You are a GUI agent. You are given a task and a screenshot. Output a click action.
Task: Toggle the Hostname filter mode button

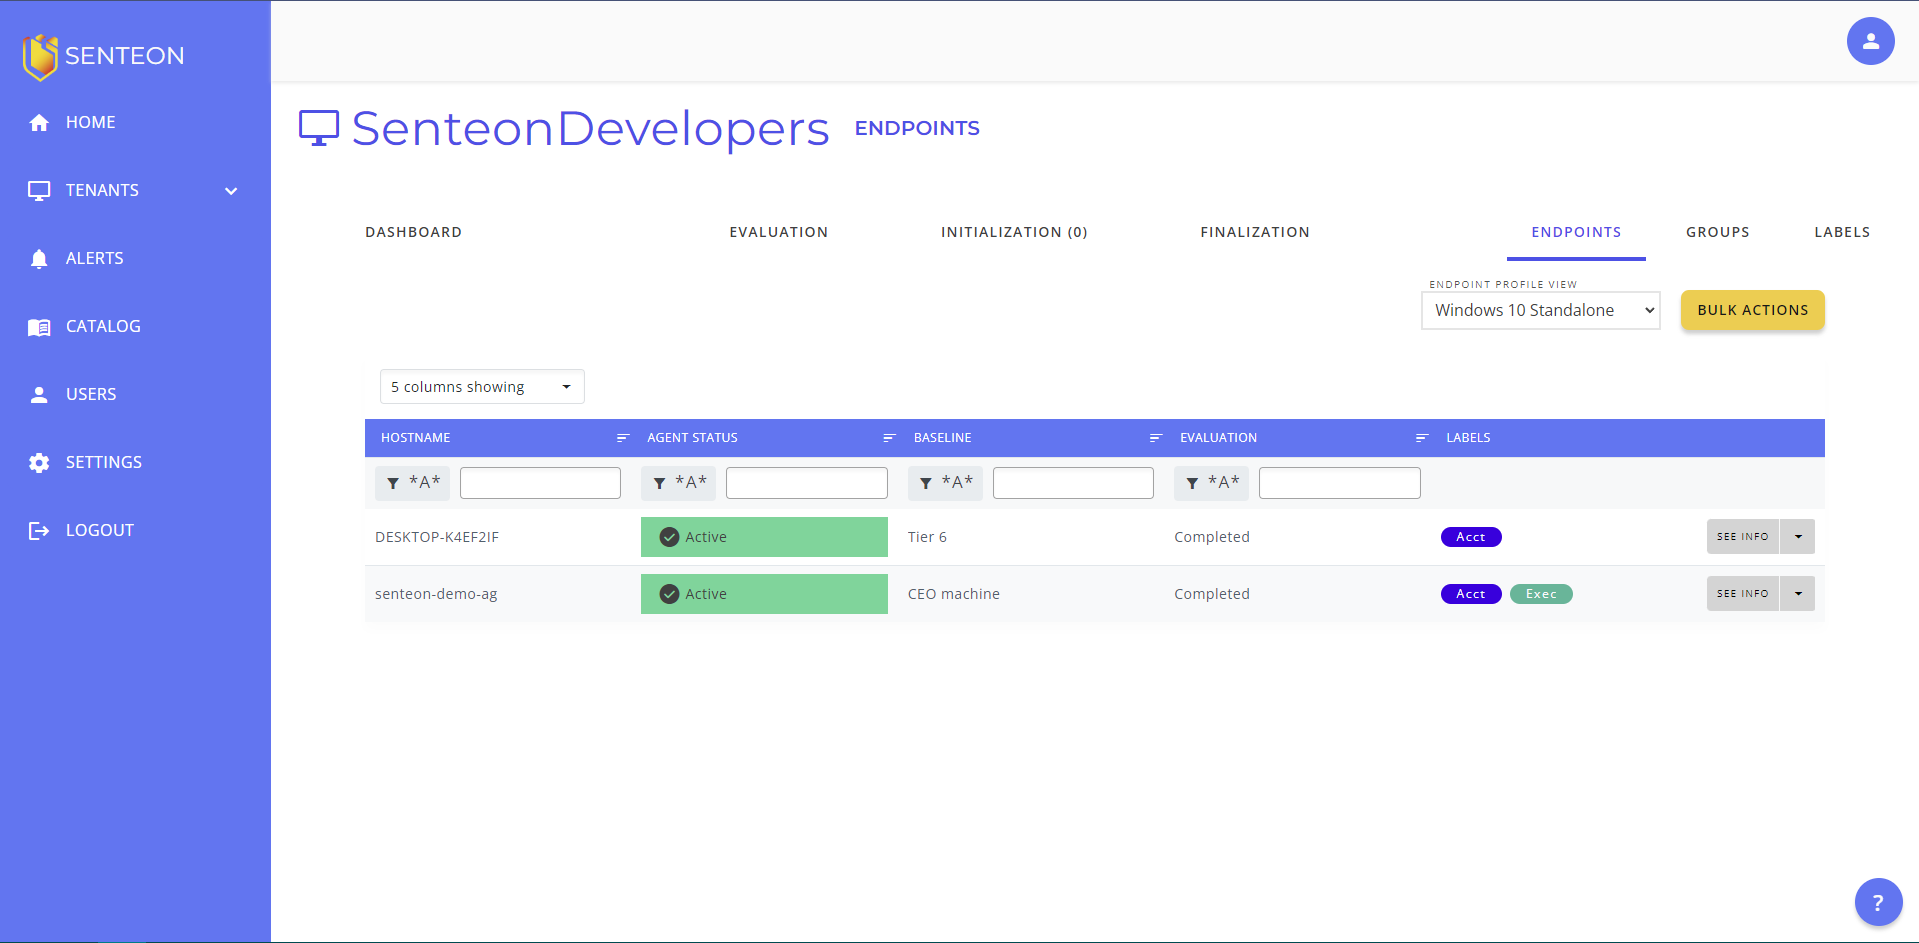pos(413,483)
